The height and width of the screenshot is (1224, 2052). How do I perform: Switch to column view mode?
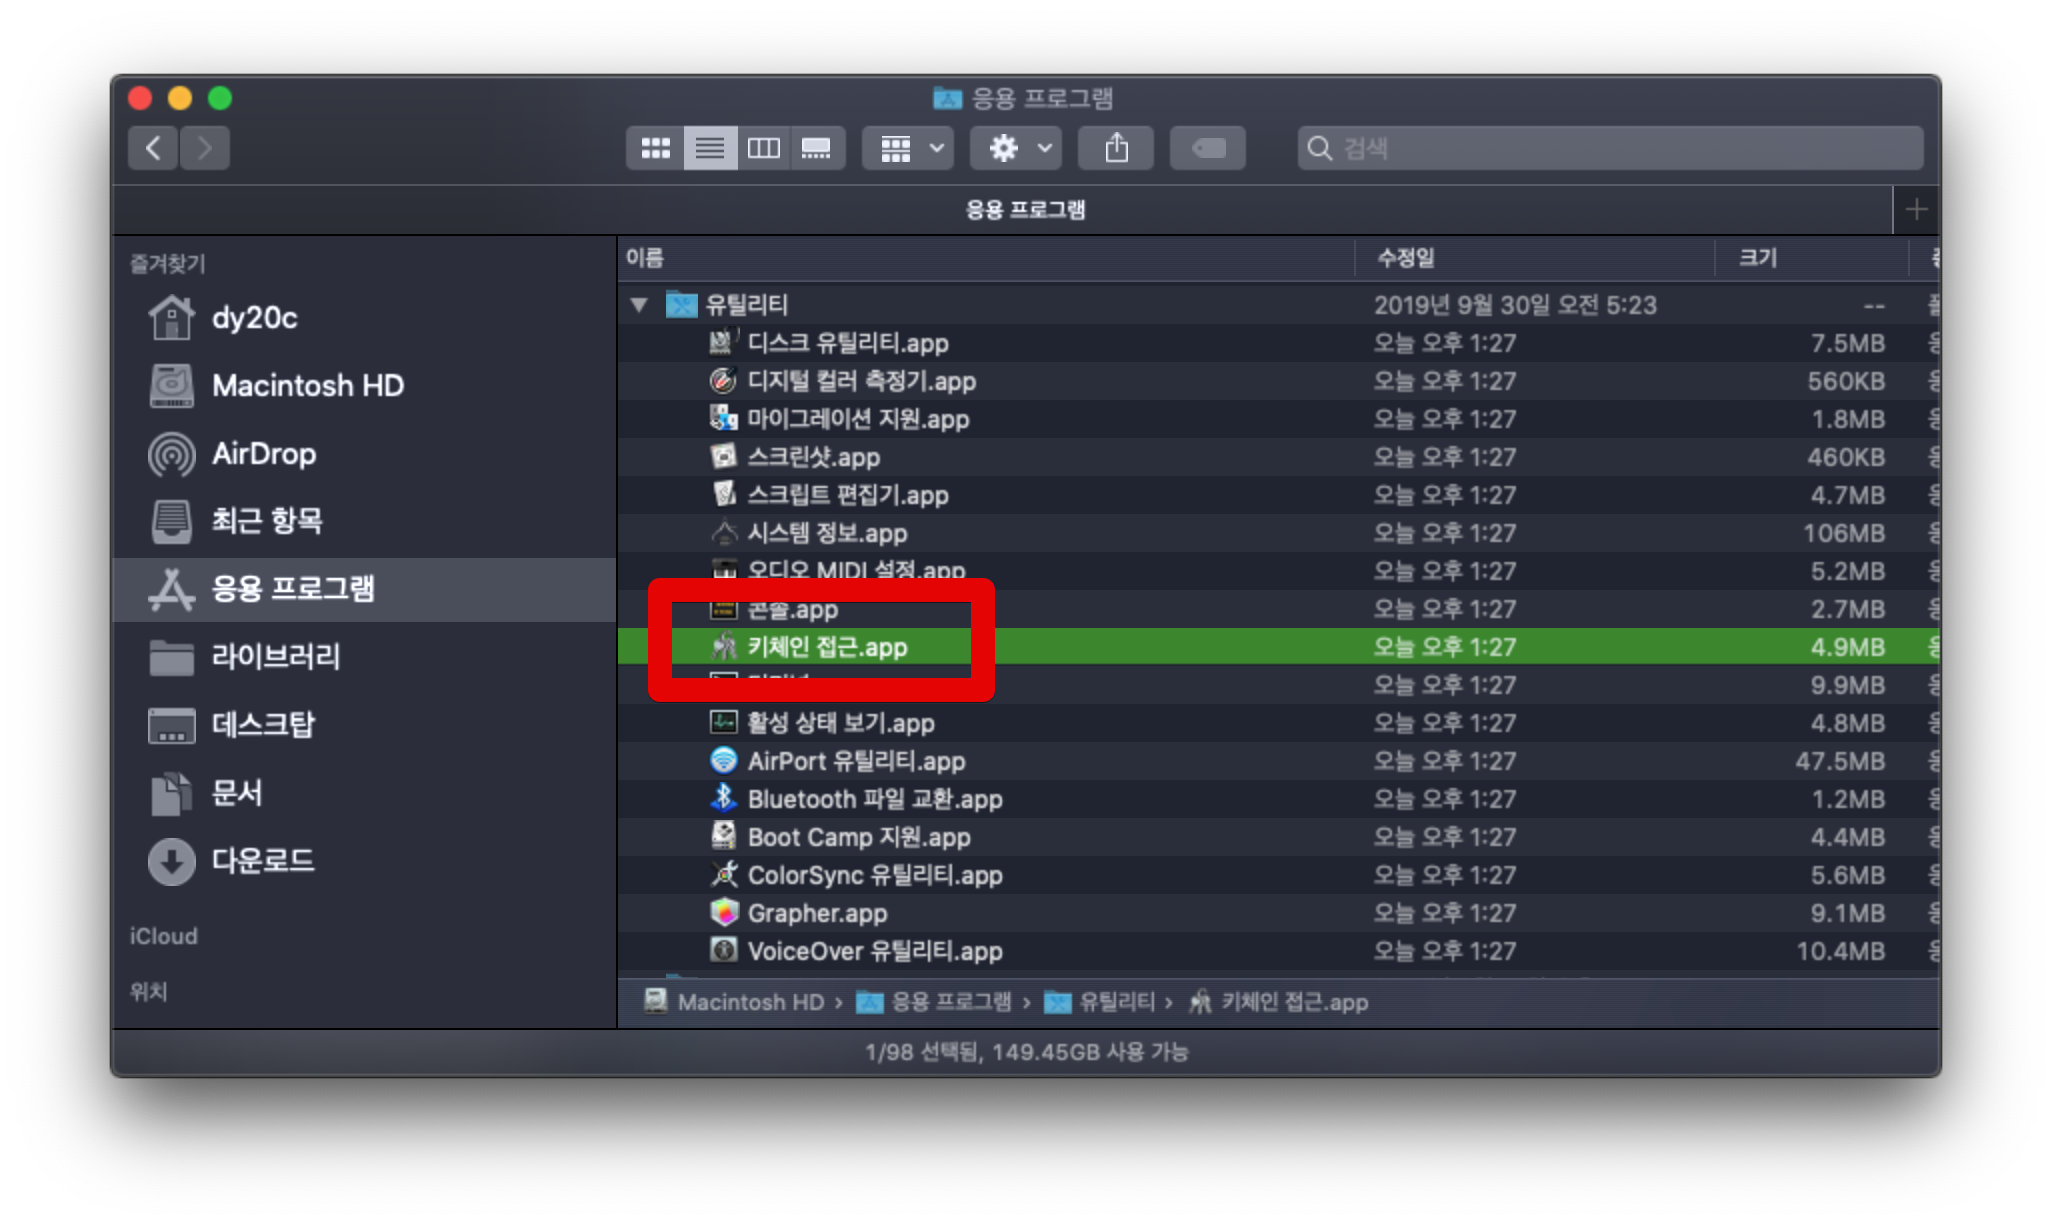764,148
